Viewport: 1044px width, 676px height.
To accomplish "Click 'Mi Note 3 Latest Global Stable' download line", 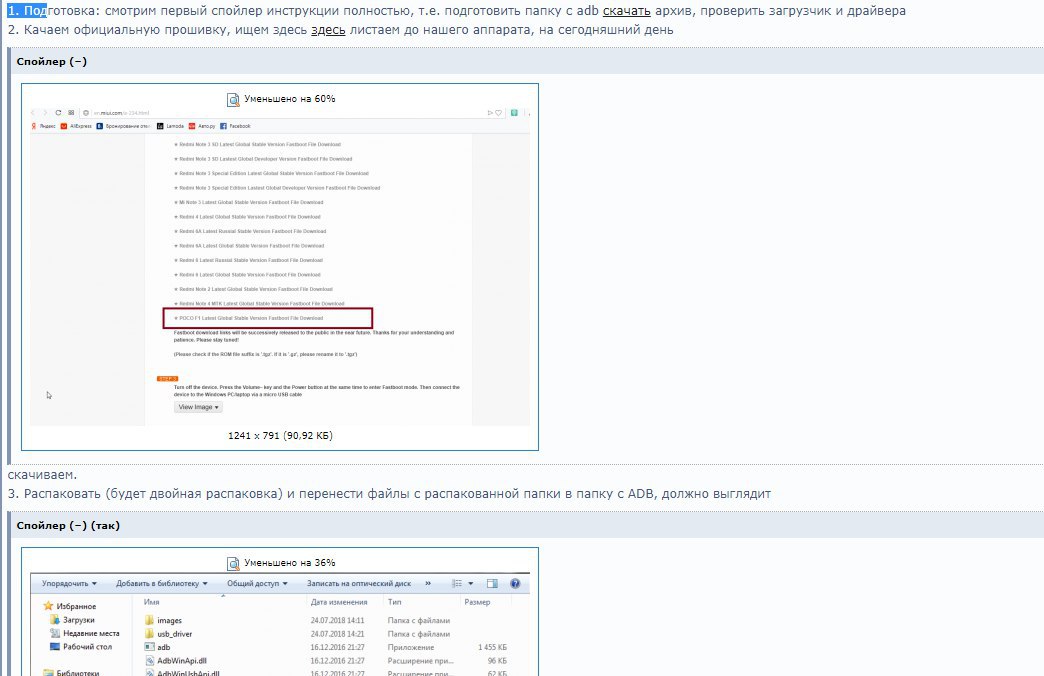I will [249, 202].
